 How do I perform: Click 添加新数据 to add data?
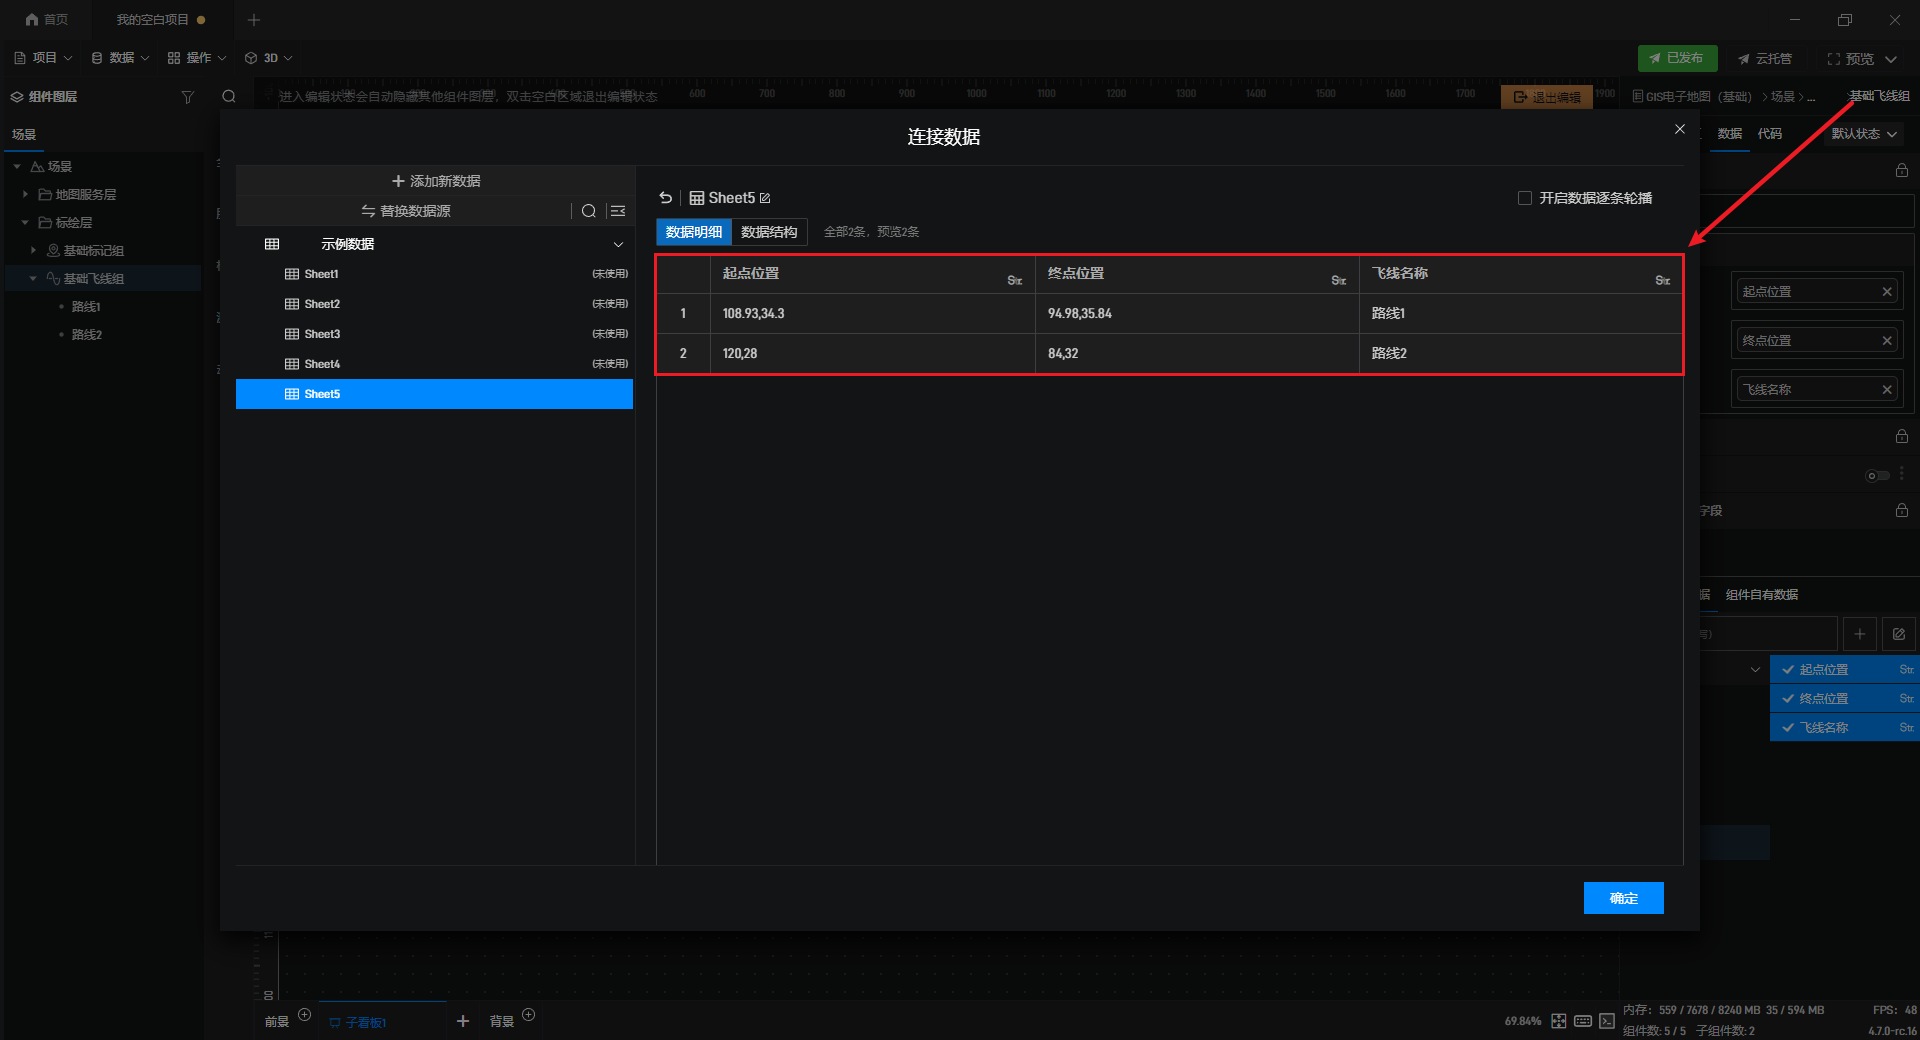[x=436, y=181]
